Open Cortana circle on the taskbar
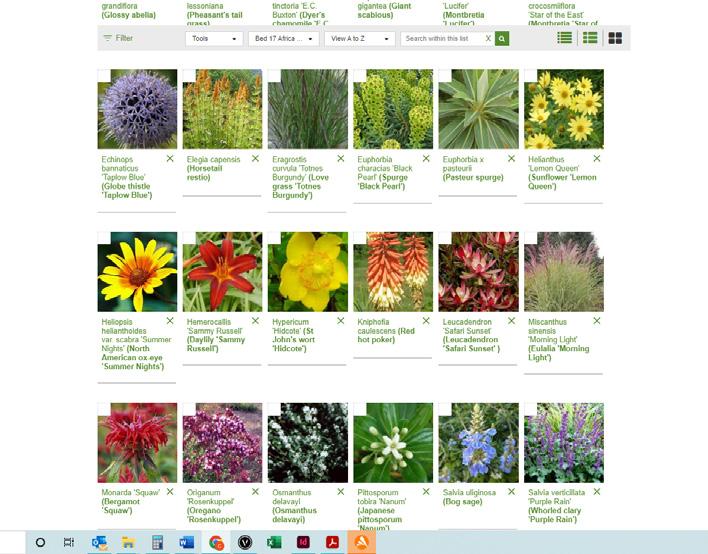Screen dimensions: 708x554 (40, 542)
